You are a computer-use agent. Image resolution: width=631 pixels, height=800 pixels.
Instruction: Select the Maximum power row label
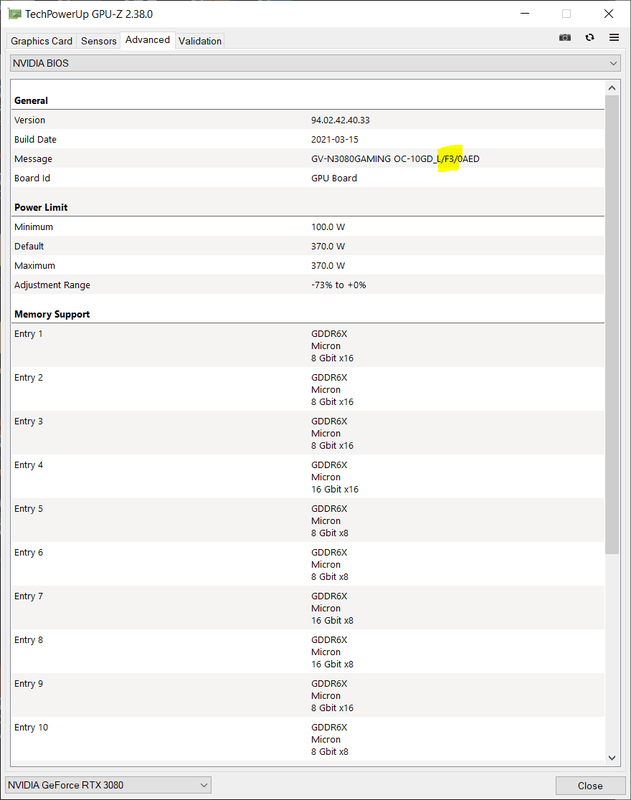click(x=35, y=265)
